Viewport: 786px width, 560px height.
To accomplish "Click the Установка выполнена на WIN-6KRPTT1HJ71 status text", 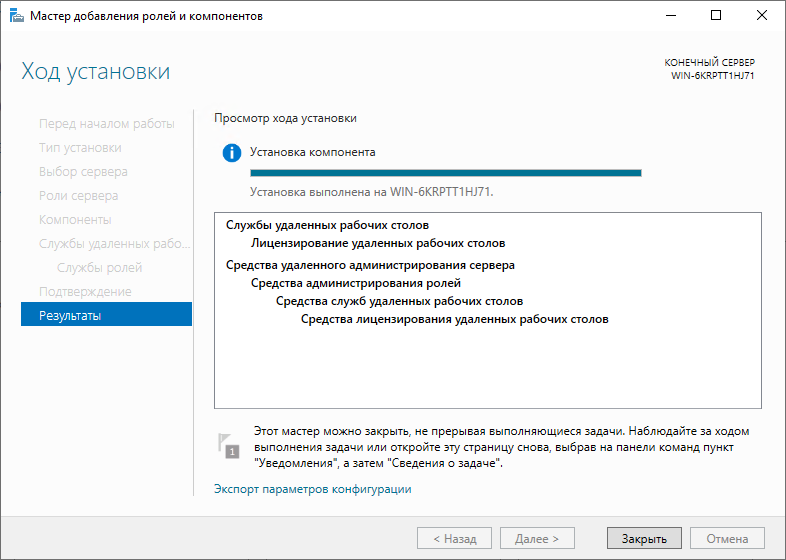I will (x=372, y=192).
